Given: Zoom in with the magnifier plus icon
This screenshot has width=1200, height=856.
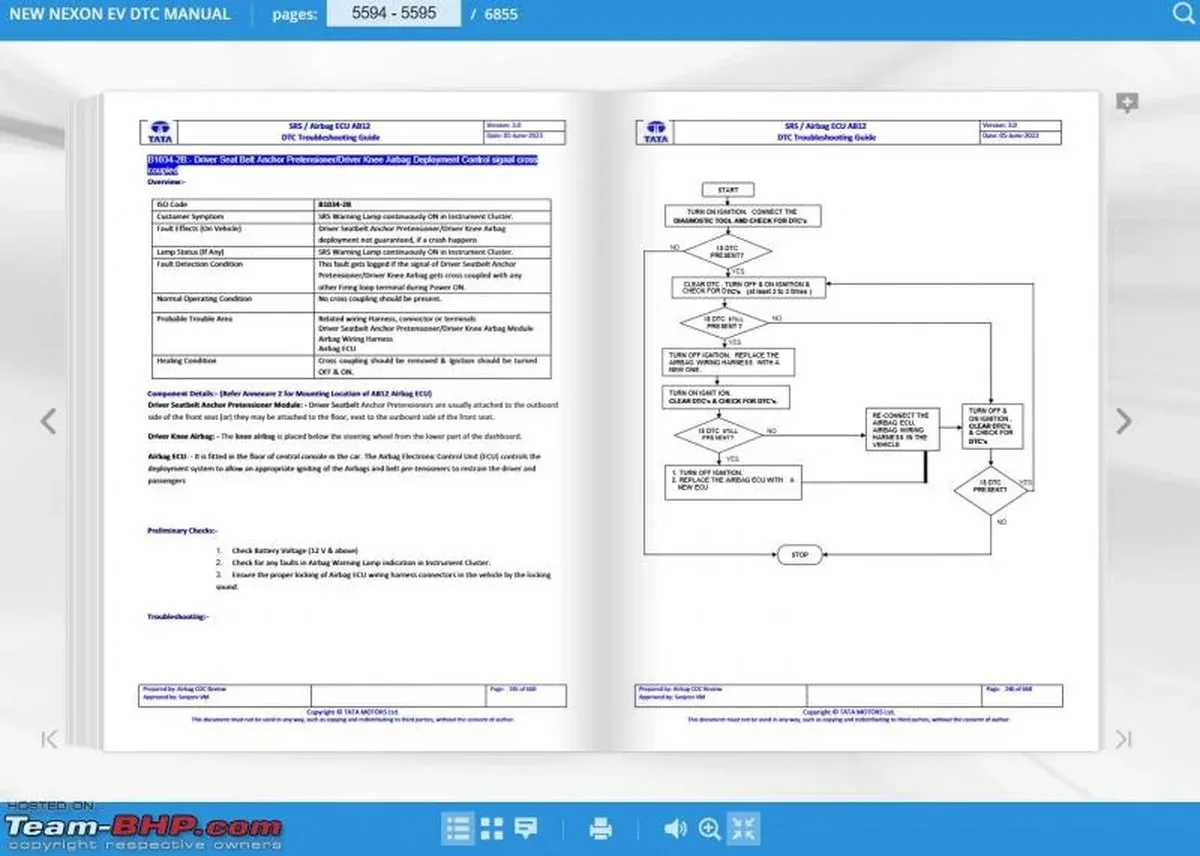Looking at the screenshot, I should (710, 828).
